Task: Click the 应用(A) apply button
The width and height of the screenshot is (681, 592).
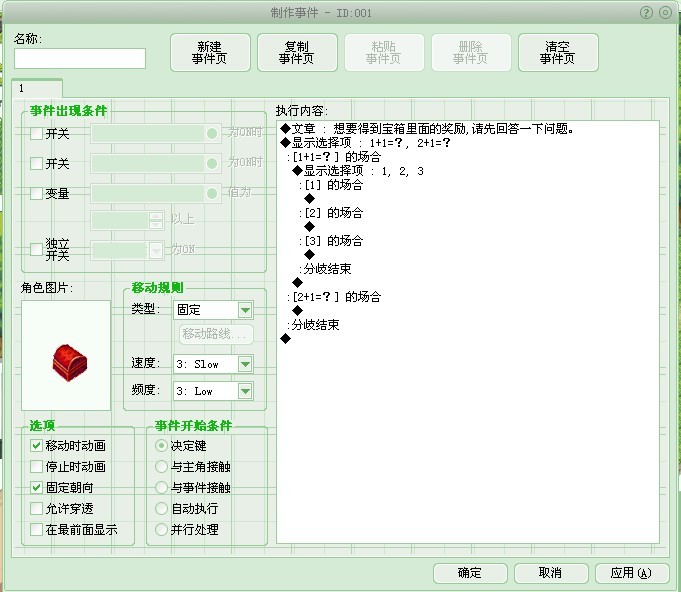Action: 632,573
